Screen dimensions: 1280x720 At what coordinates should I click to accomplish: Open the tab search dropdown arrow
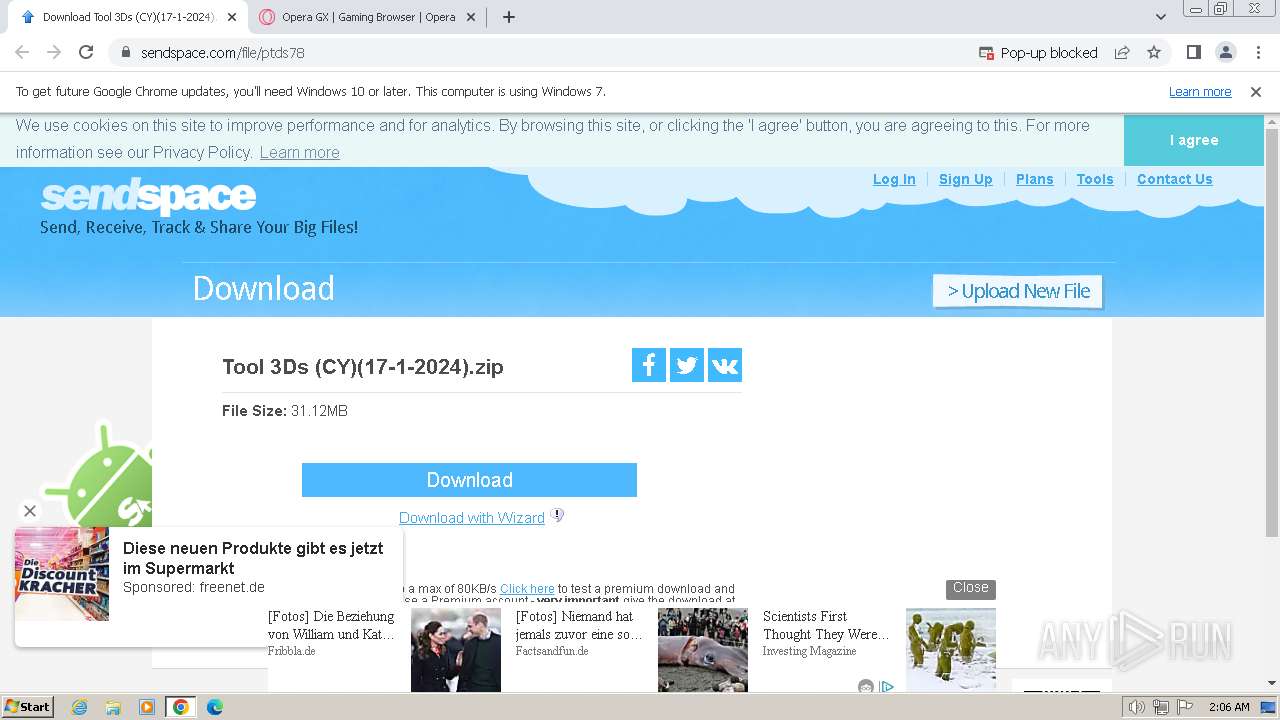[x=1160, y=17]
